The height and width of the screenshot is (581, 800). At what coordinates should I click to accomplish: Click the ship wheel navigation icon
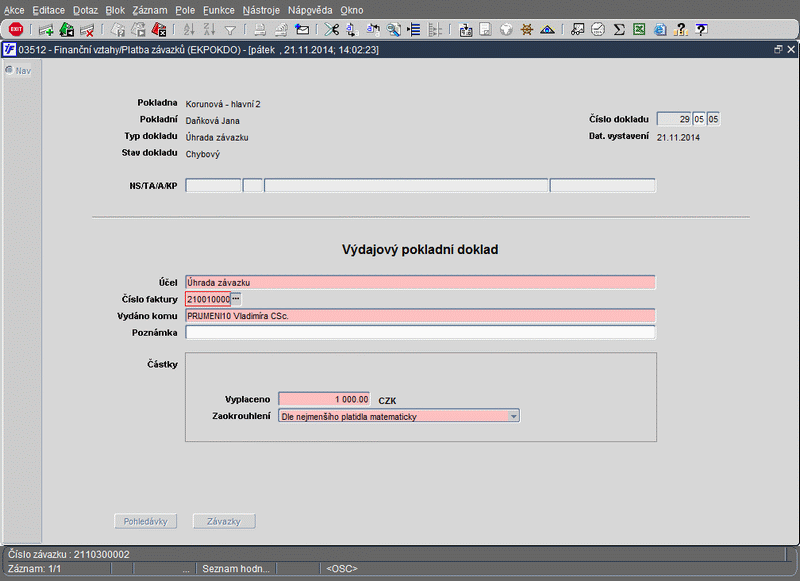click(527, 30)
